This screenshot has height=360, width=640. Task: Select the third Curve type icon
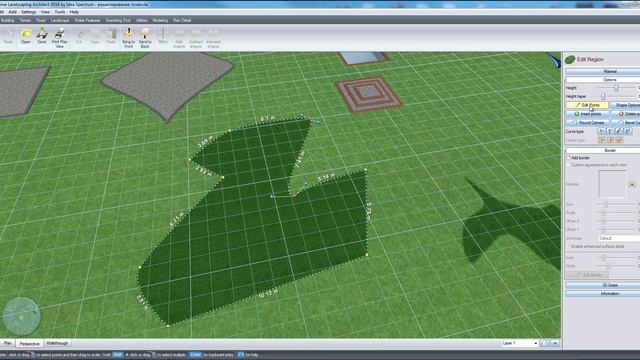tap(619, 131)
